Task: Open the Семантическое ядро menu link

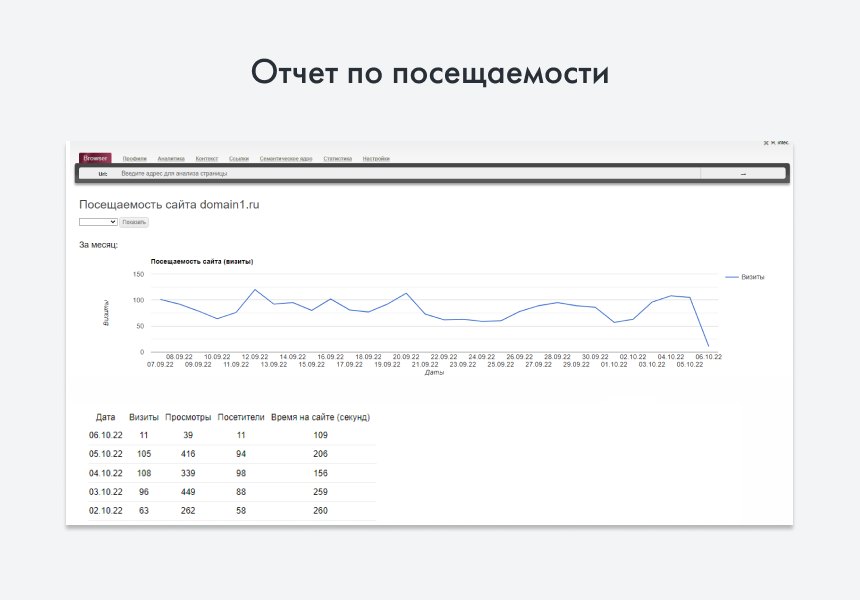Action: pos(286,159)
